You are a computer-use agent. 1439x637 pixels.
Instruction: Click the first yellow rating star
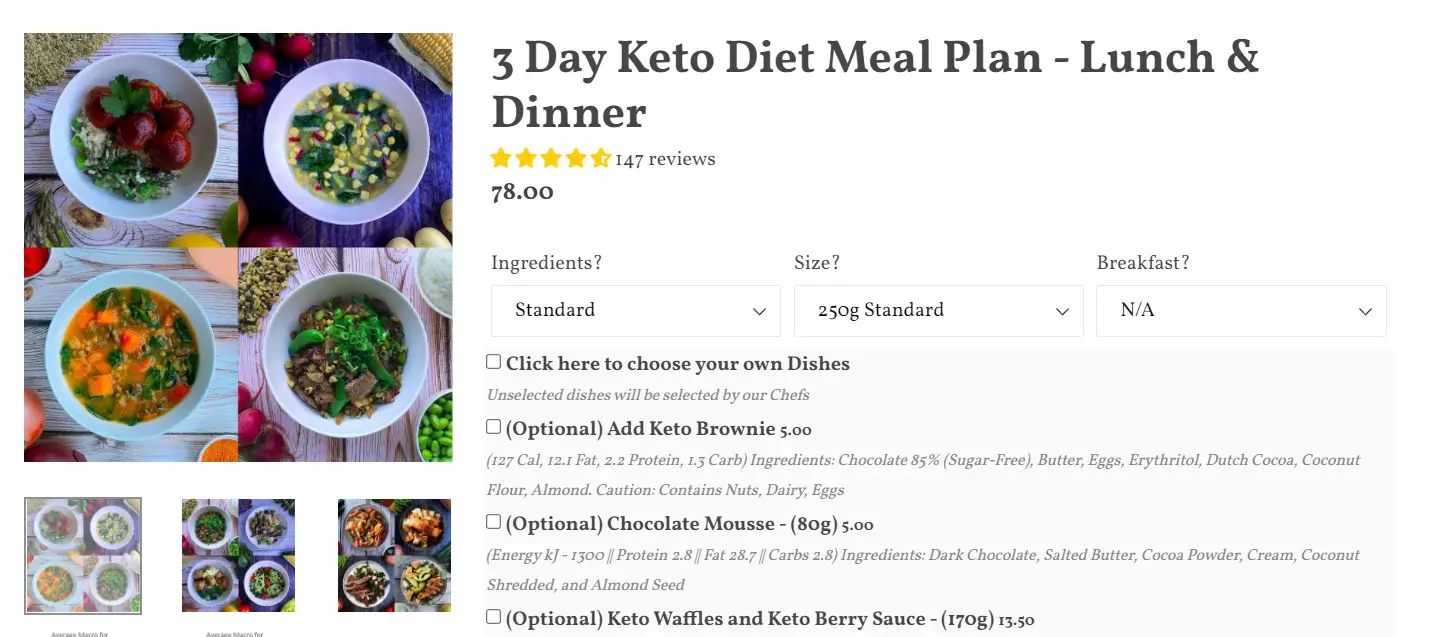pyautogui.click(x=501, y=159)
